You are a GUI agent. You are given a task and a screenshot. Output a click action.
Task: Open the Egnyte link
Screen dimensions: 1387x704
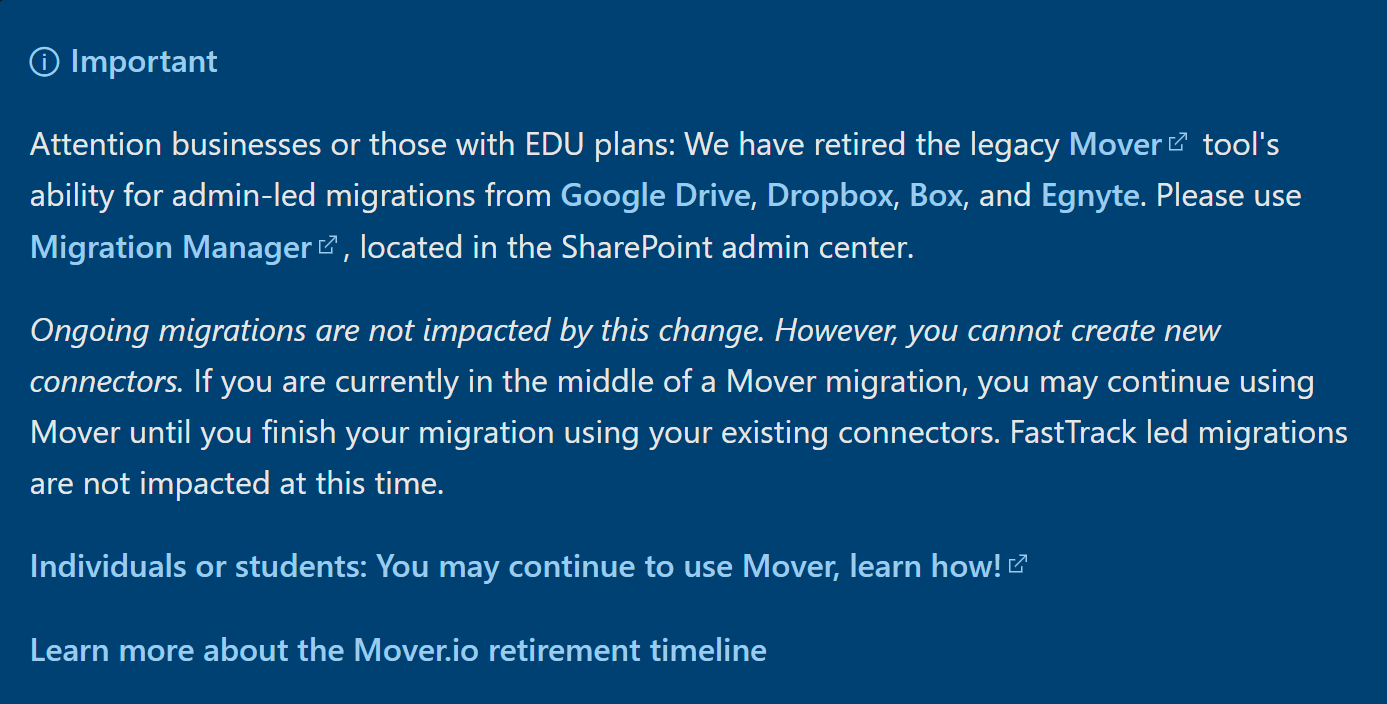point(1089,195)
